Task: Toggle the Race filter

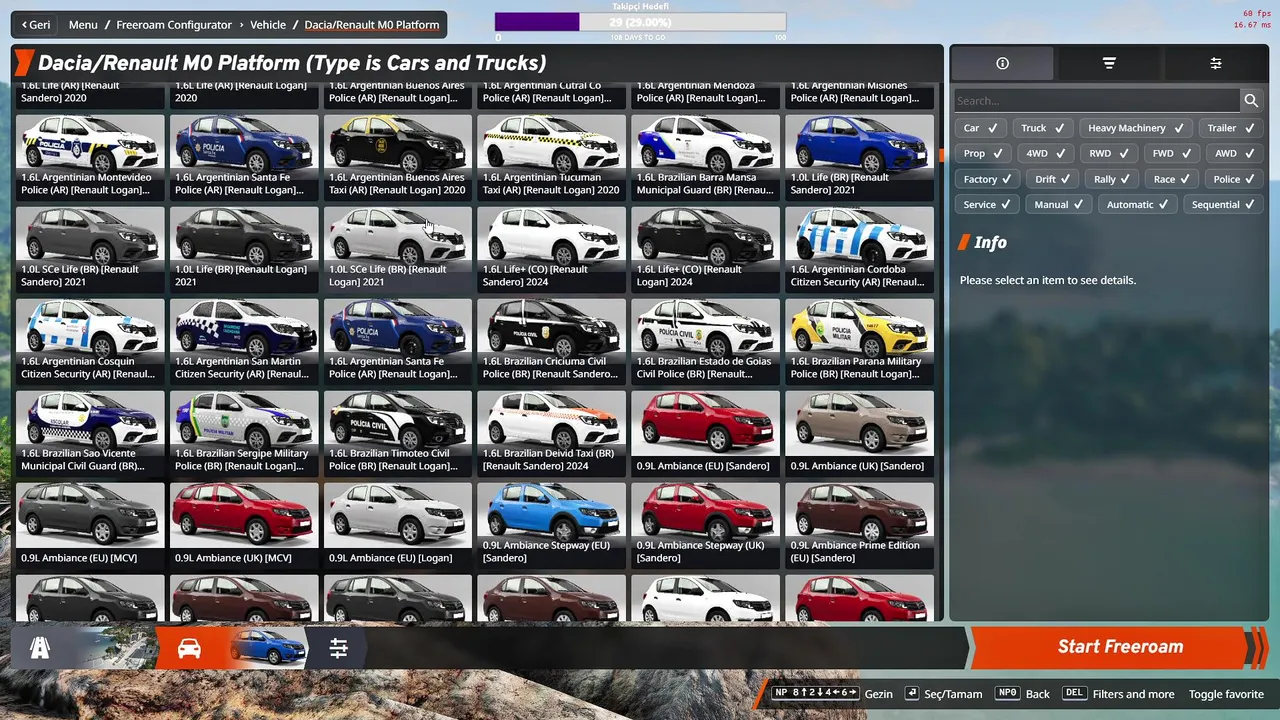Action: tap(1173, 179)
